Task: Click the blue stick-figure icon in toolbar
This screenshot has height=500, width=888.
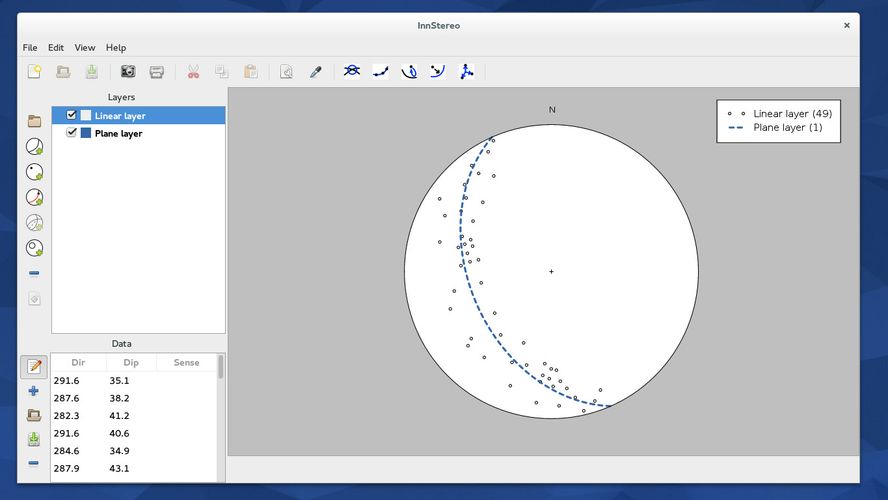Action: 466,72
